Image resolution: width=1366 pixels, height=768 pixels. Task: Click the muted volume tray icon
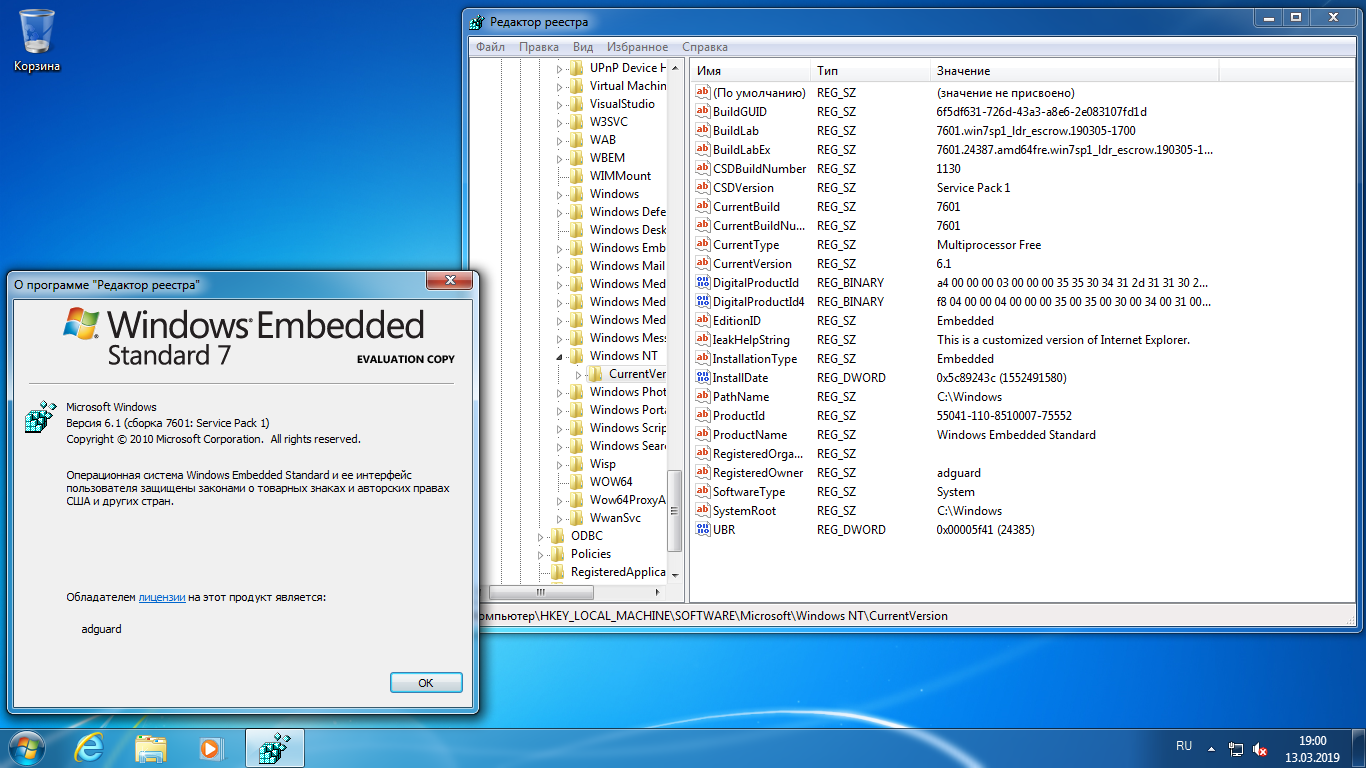[1260, 748]
